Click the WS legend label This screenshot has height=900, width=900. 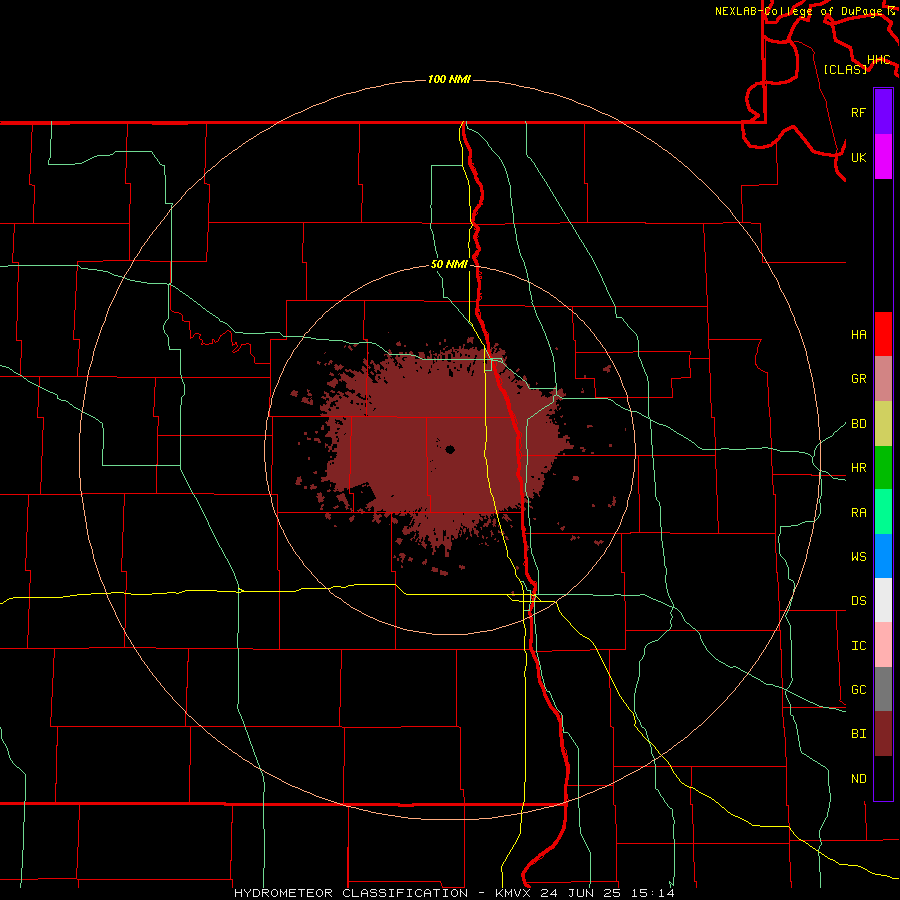click(858, 557)
